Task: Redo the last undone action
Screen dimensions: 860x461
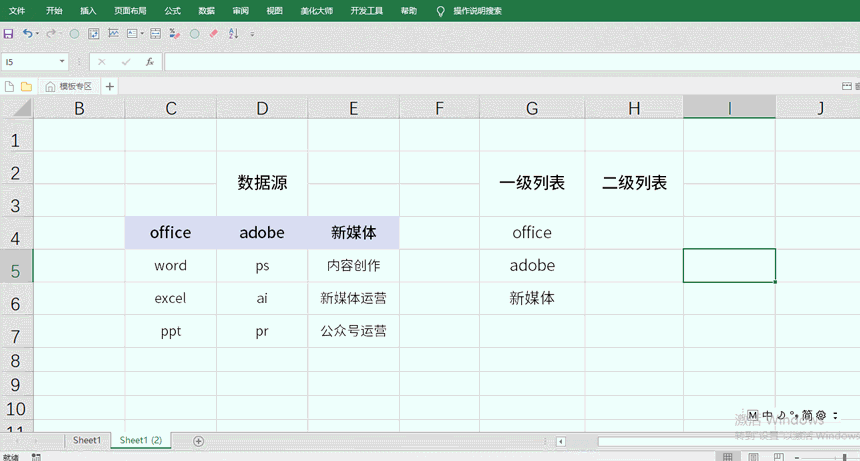Action: pos(50,34)
